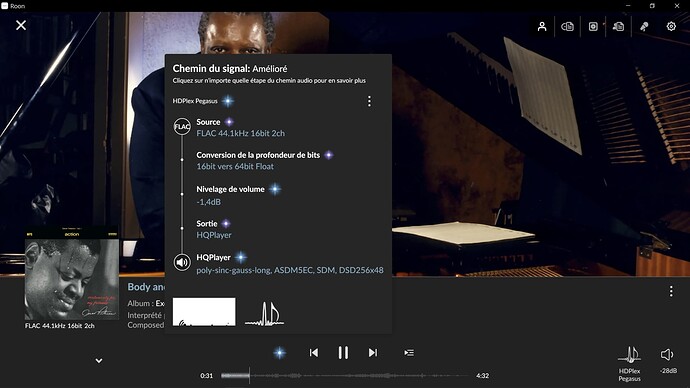Click Conversion de la profondeur de bits
This screenshot has width=690, height=388.
click(258, 155)
